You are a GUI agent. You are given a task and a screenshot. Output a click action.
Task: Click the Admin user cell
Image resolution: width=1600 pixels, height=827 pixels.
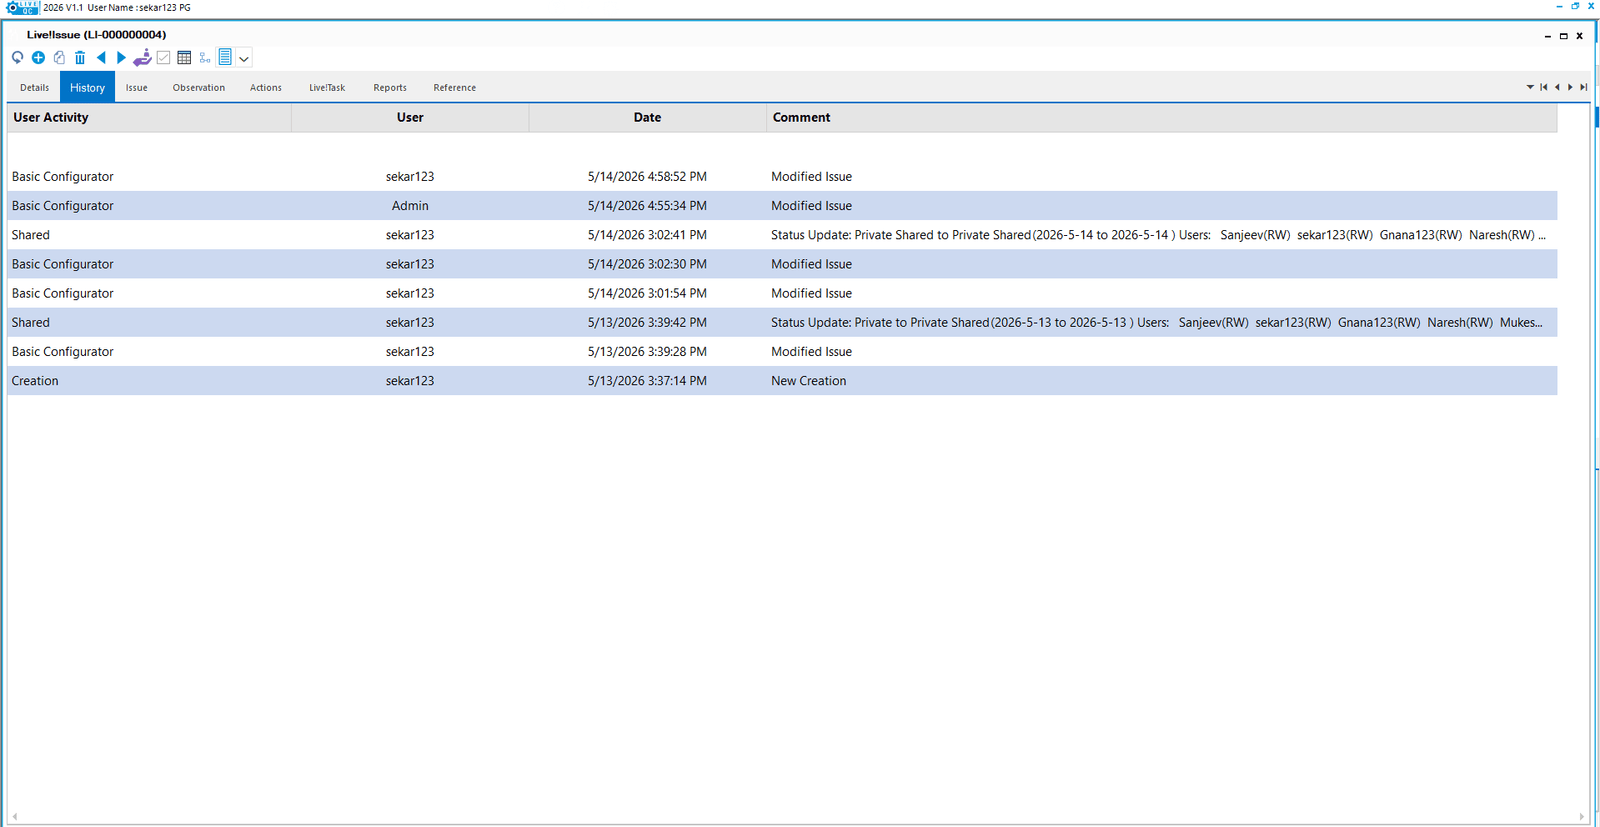coord(410,206)
